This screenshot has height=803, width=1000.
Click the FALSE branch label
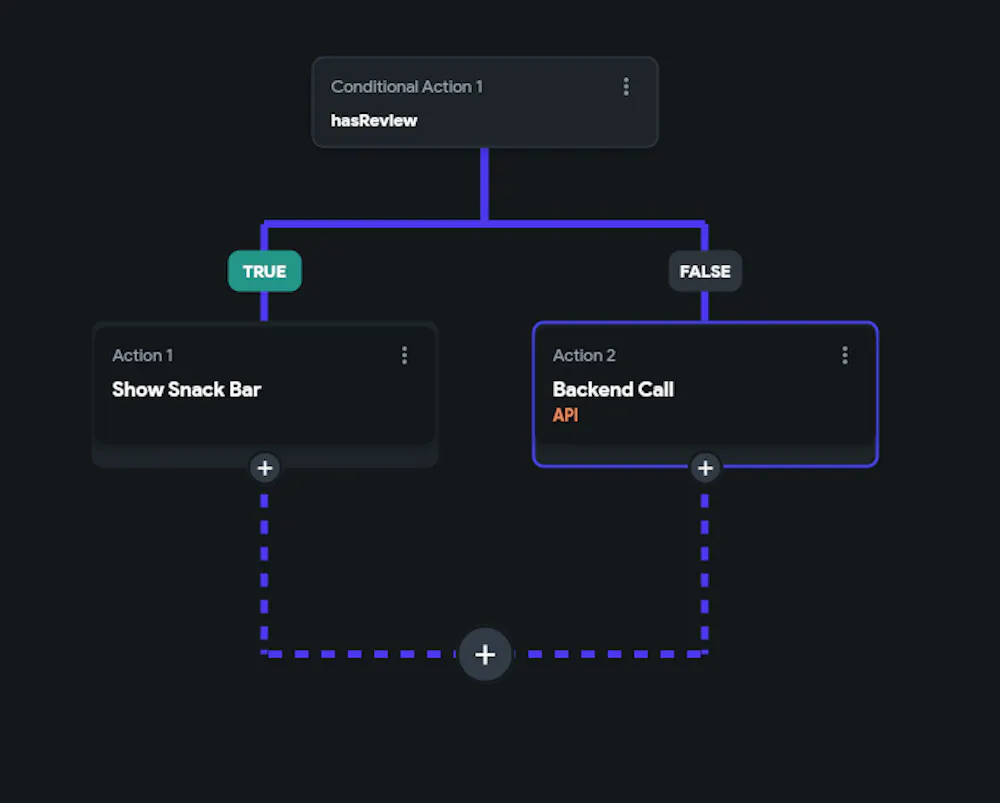(x=705, y=271)
